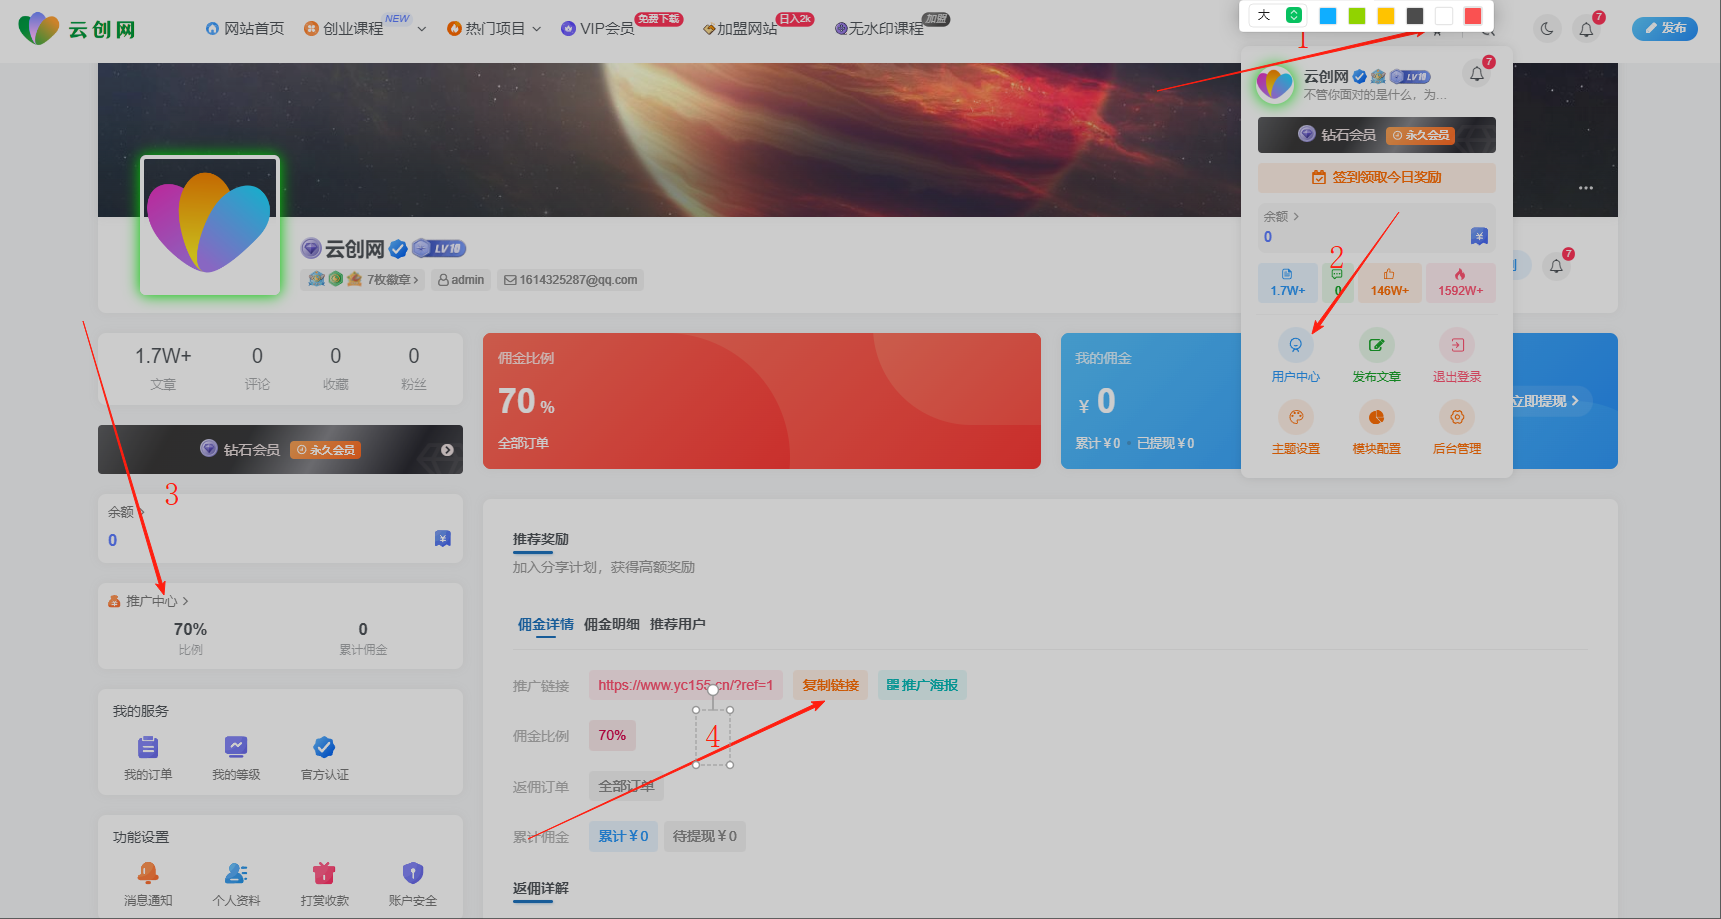1721x919 pixels.
Task: Open 模块配置 pie-chart icon
Action: pos(1376,416)
